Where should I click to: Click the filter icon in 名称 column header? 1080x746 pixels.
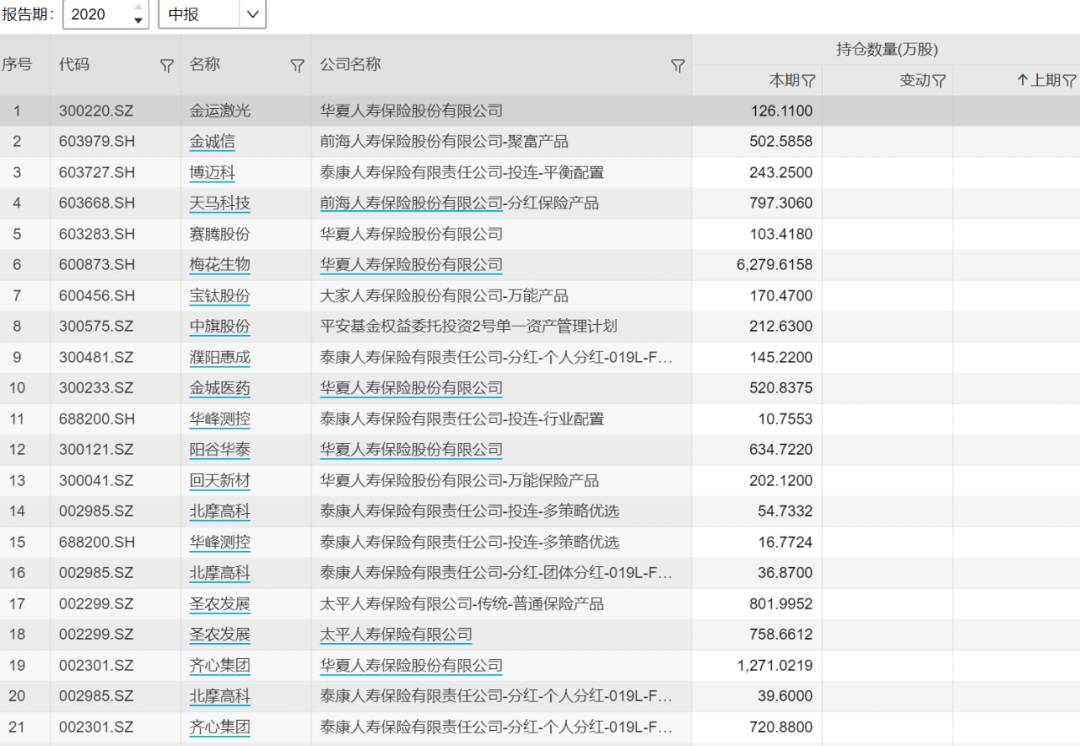(x=297, y=65)
